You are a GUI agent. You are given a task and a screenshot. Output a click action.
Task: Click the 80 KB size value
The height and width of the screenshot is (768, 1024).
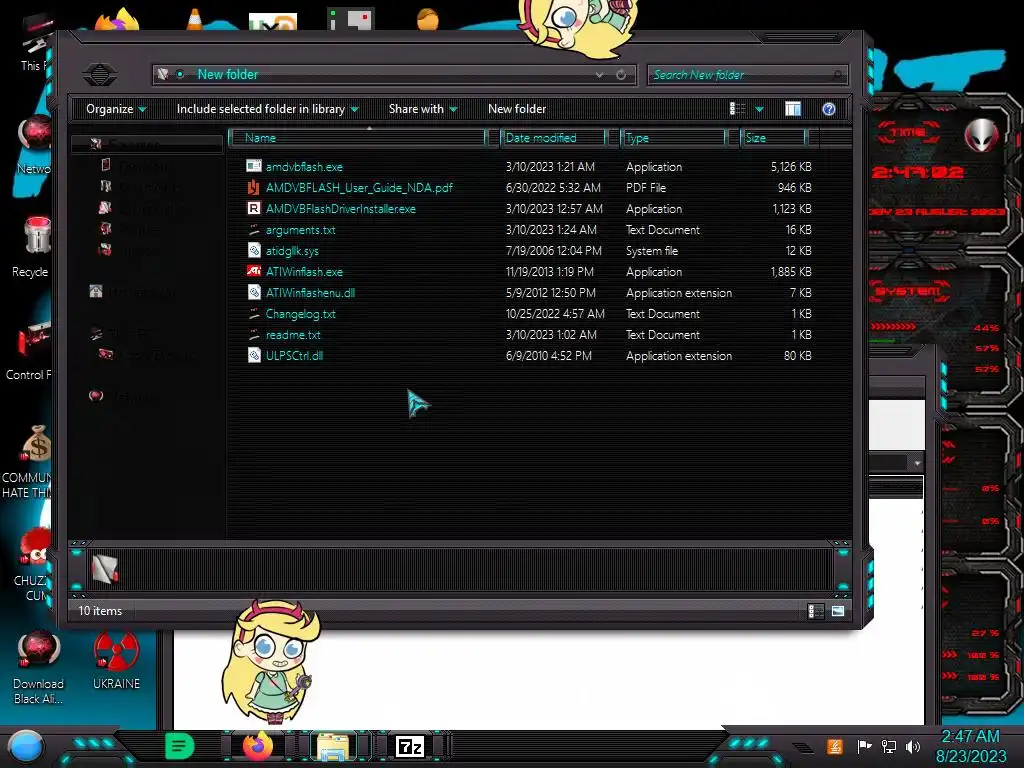pos(797,356)
